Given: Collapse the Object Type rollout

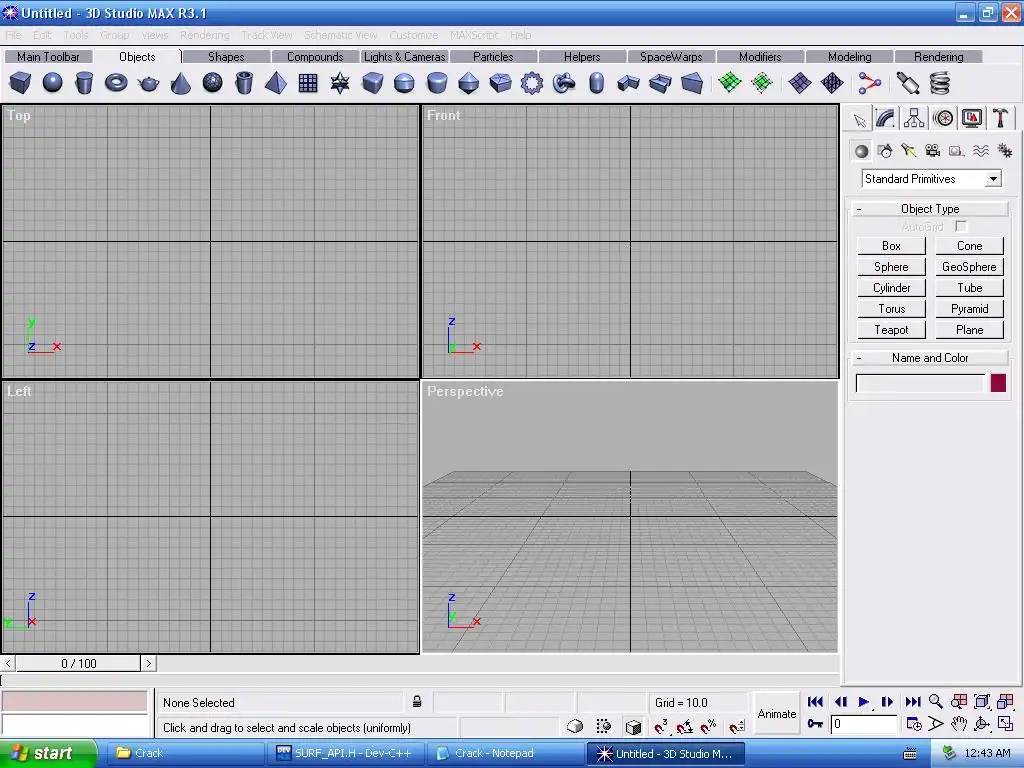Looking at the screenshot, I should coord(930,209).
